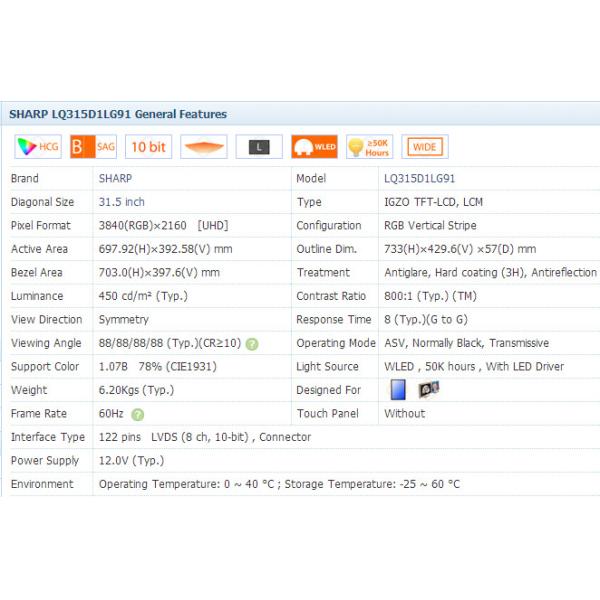This screenshot has height=600, width=600.
Task: Select the WLED, 50K hours light source value
Action: [x=474, y=367]
